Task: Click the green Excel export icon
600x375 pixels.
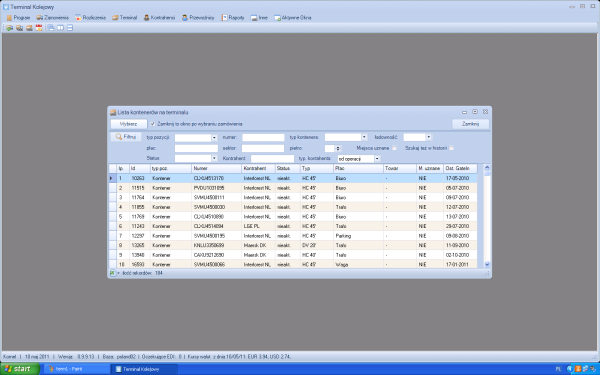Action: tap(112, 273)
